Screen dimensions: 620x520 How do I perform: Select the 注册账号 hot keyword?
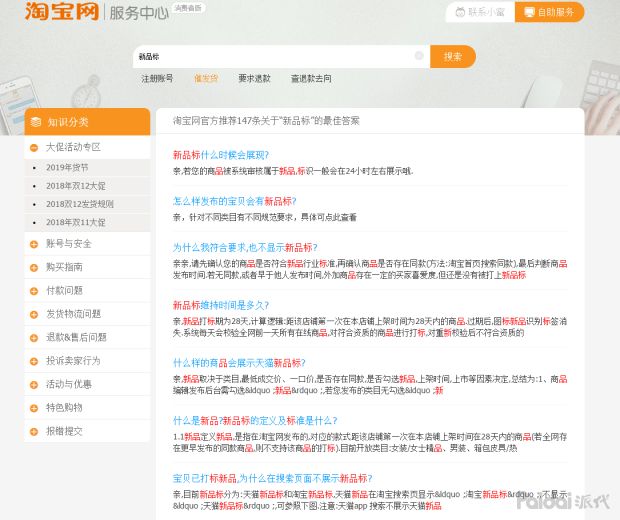pos(157,78)
